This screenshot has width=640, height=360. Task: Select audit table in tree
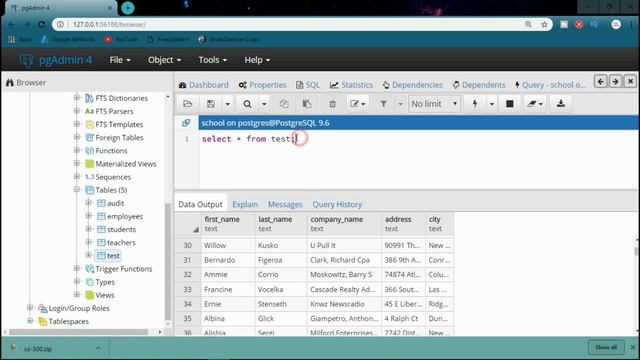[x=116, y=203]
